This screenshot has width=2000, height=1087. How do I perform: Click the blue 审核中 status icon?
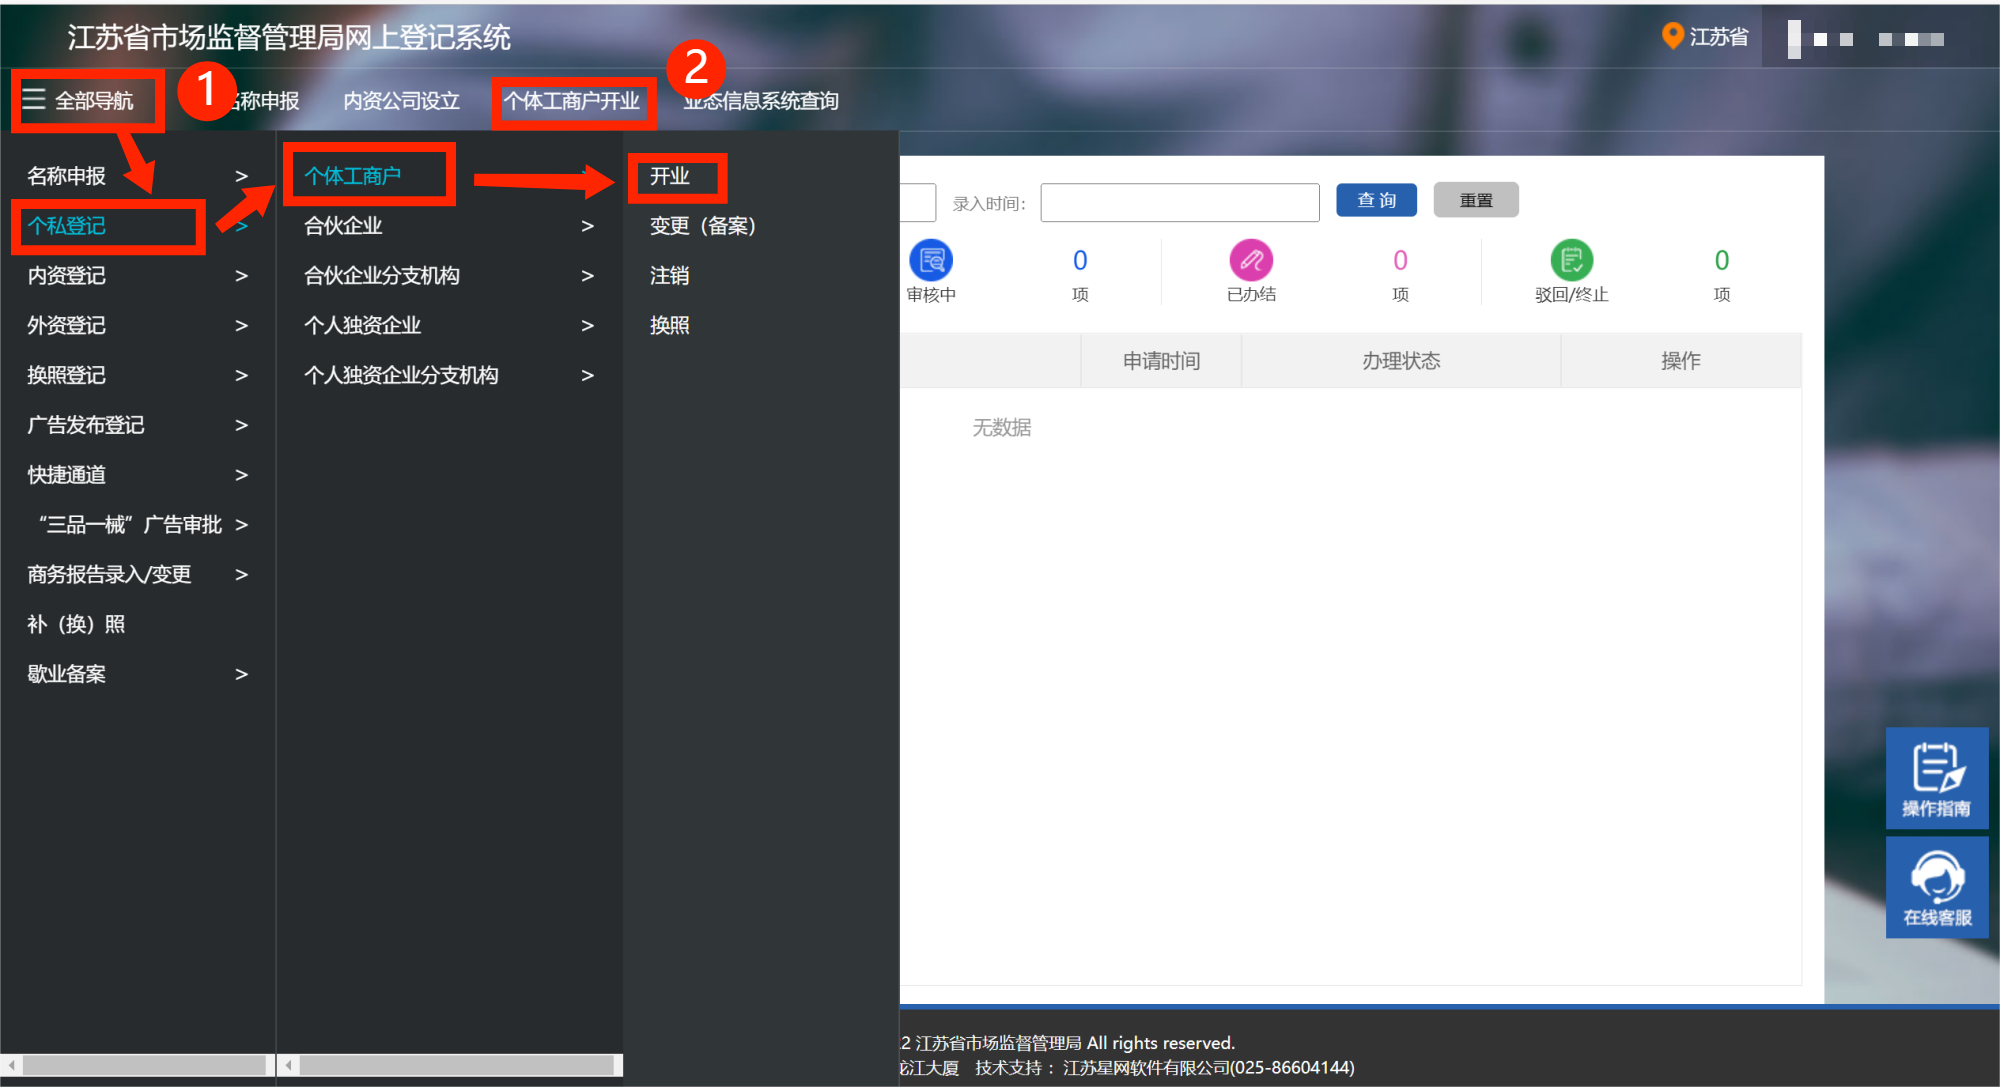pyautogui.click(x=931, y=261)
